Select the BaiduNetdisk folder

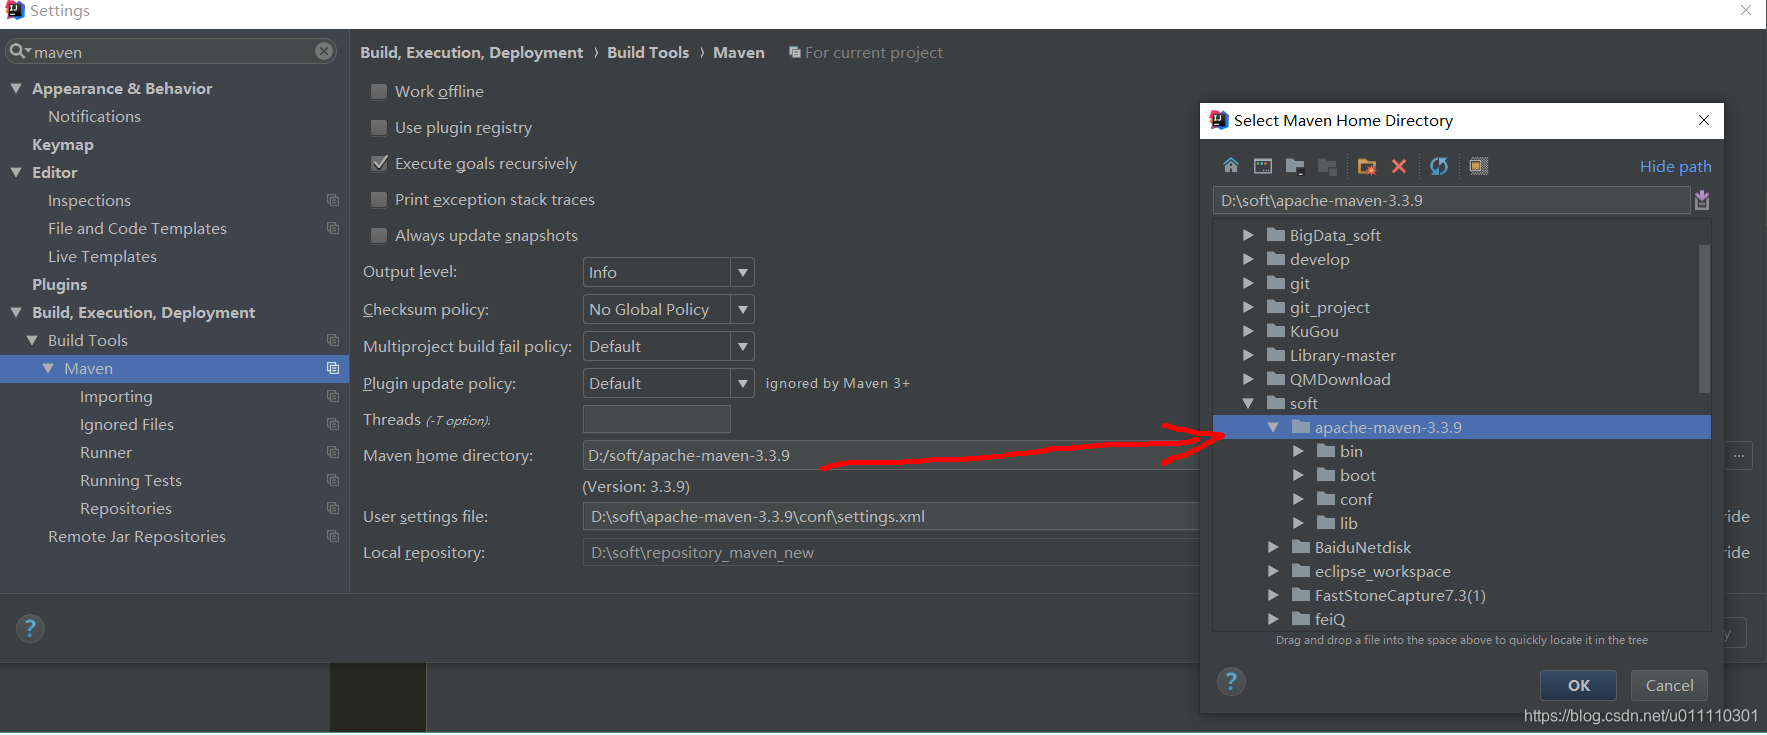point(1362,547)
